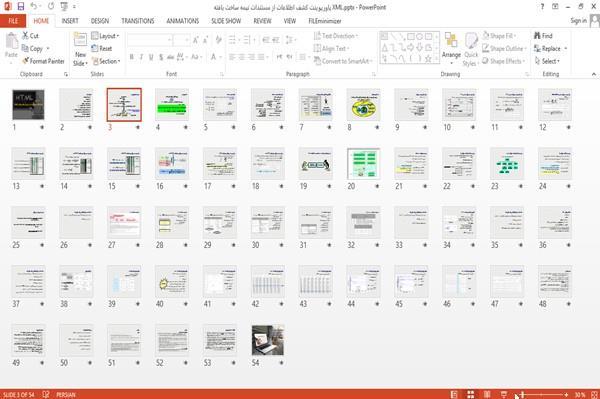Open the Layout dropdown

(x=105, y=36)
